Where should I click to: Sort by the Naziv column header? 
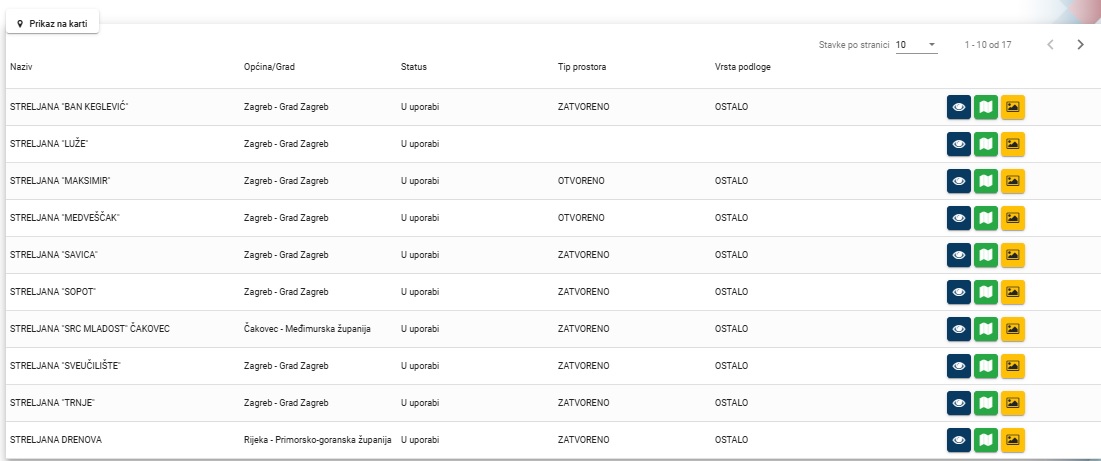click(x=21, y=67)
